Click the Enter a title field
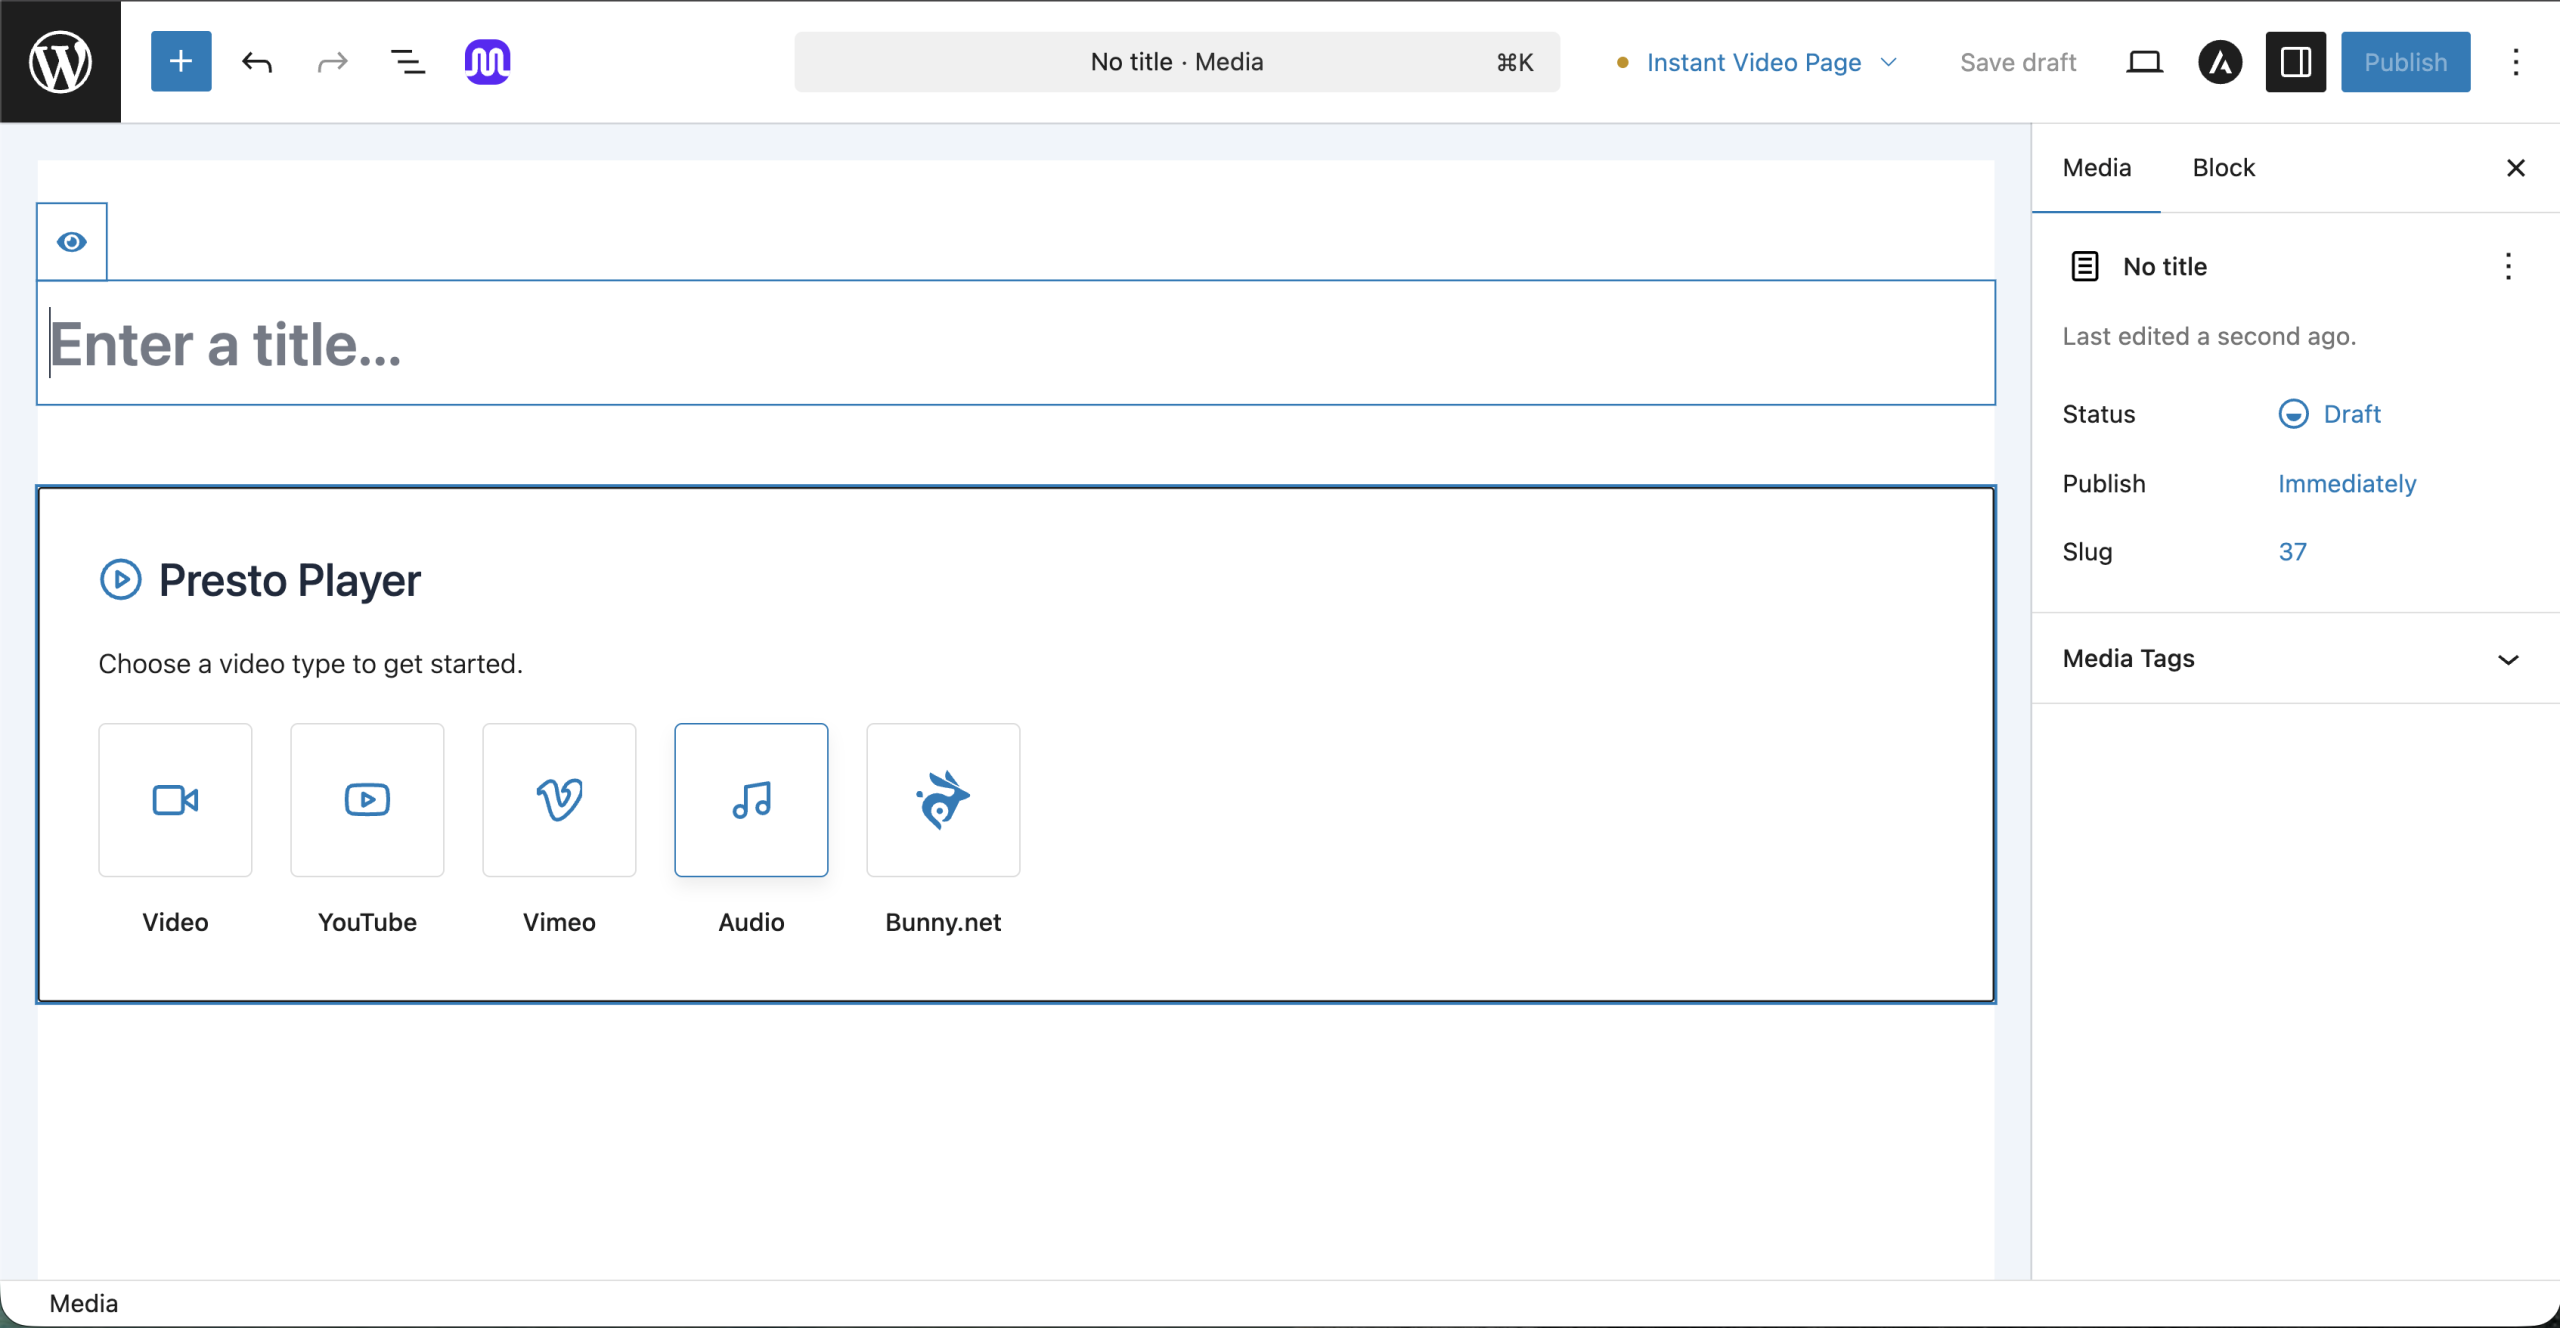2560x1328 pixels. tap(600, 343)
